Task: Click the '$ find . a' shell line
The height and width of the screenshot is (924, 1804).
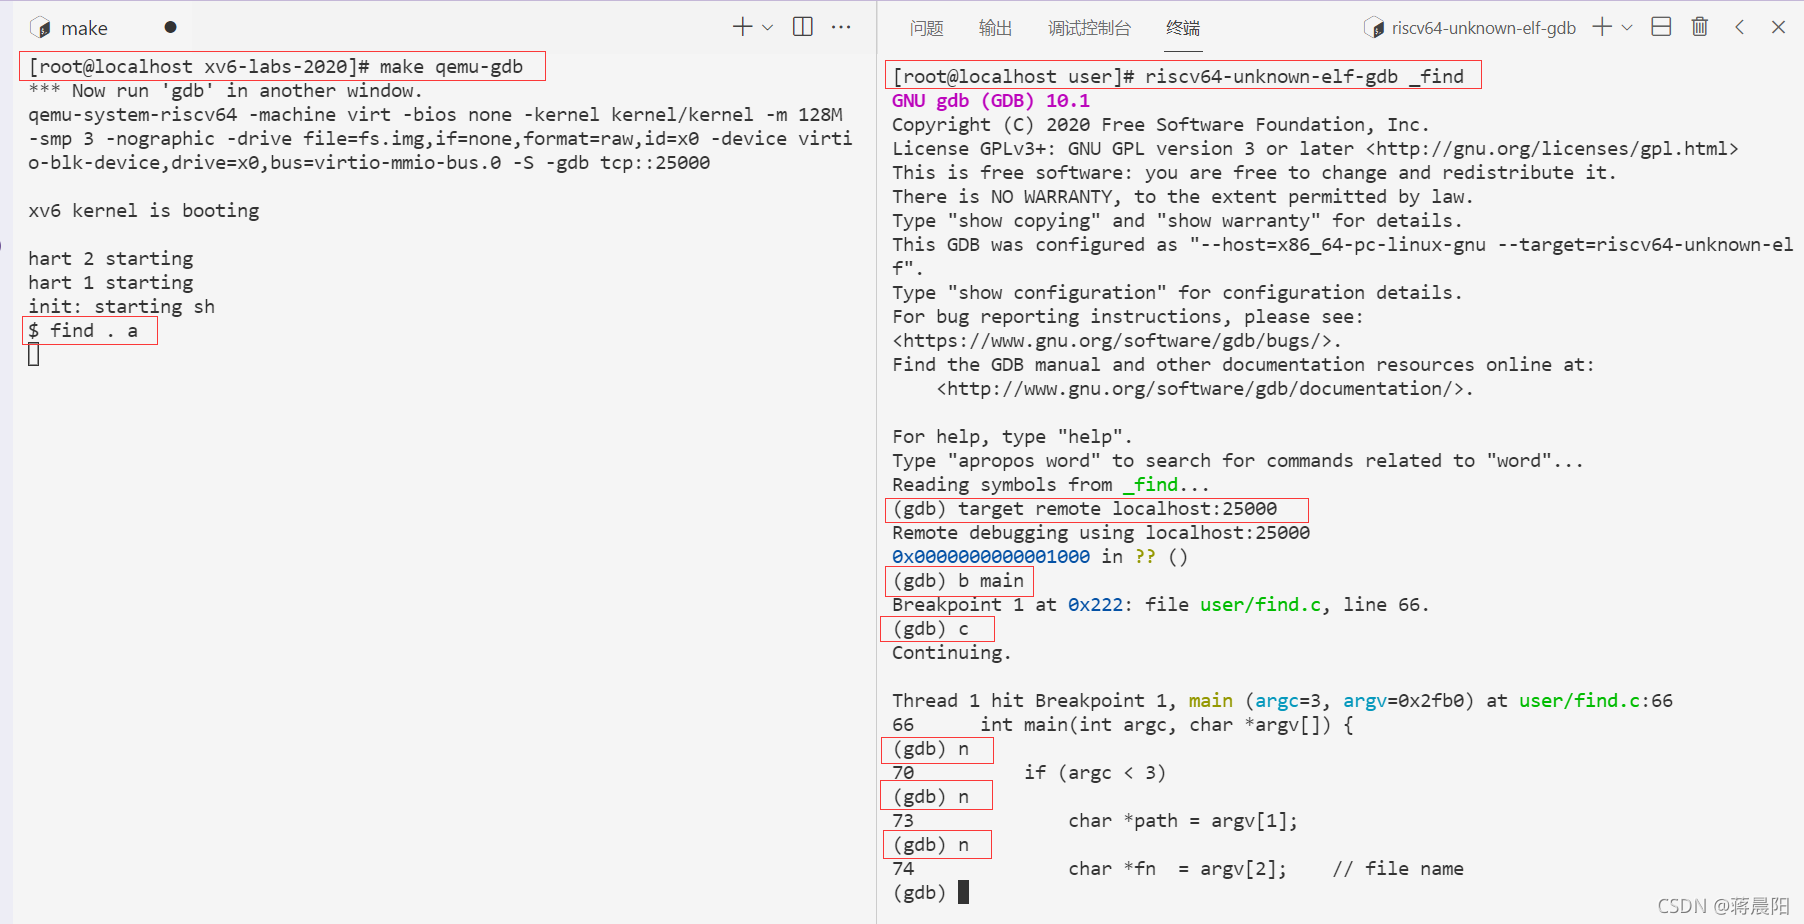Action: (83, 331)
